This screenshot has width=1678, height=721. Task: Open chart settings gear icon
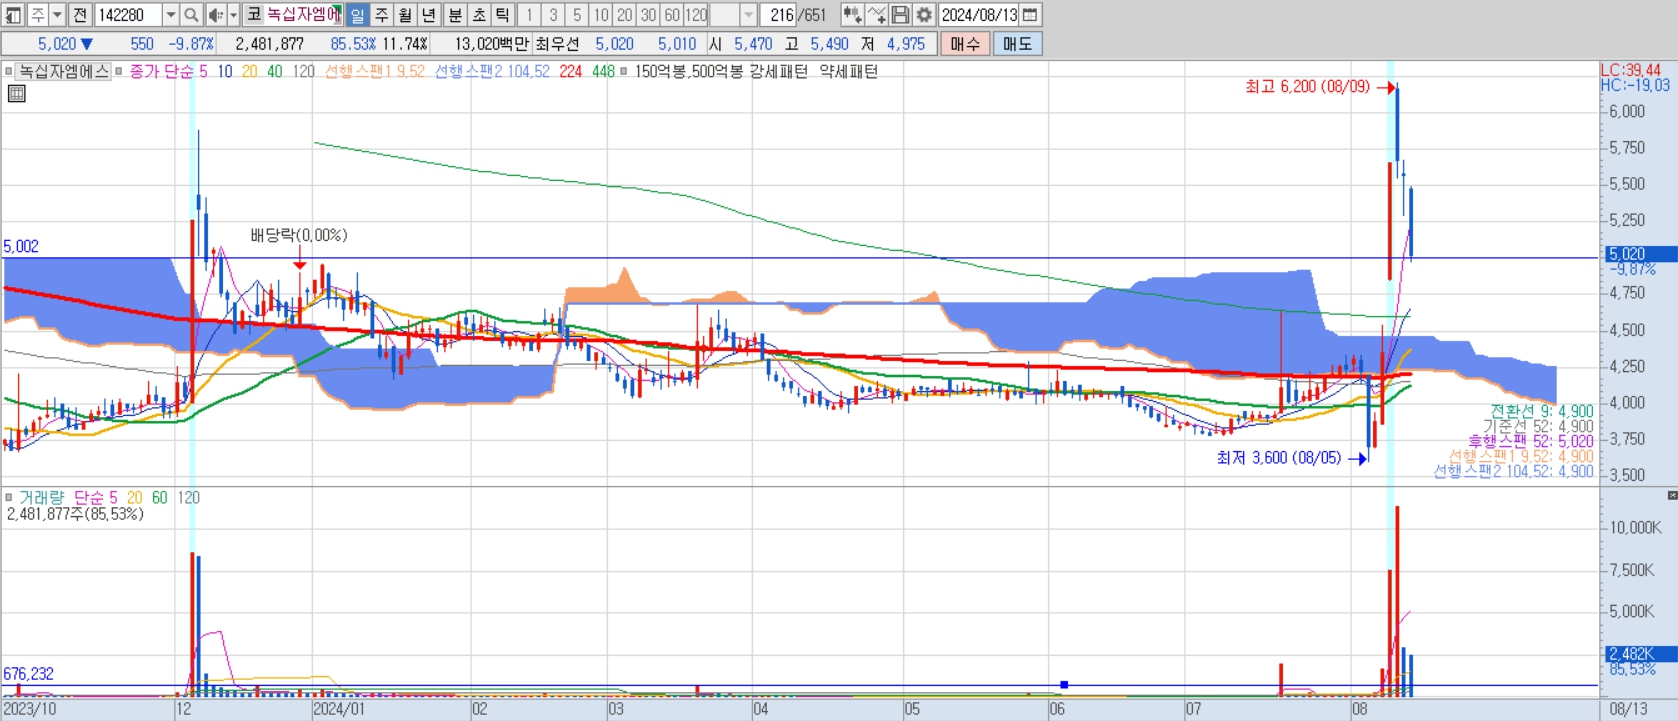click(x=924, y=15)
